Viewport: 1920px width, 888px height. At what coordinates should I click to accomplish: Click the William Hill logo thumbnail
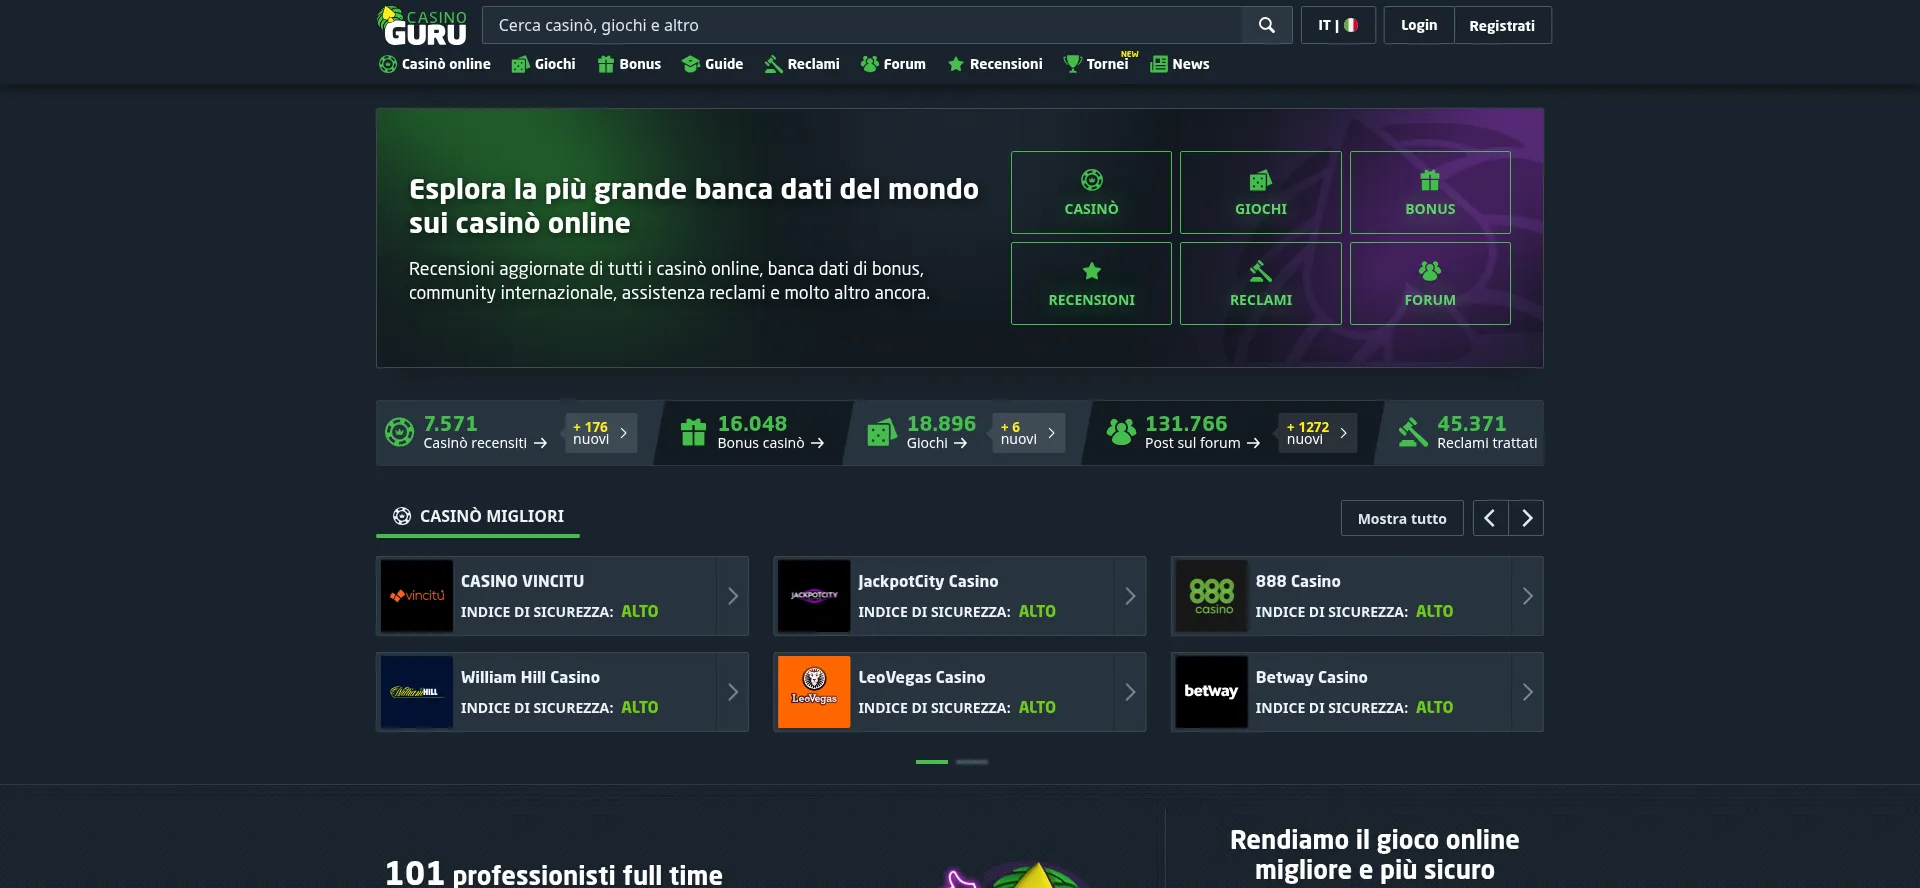point(417,692)
